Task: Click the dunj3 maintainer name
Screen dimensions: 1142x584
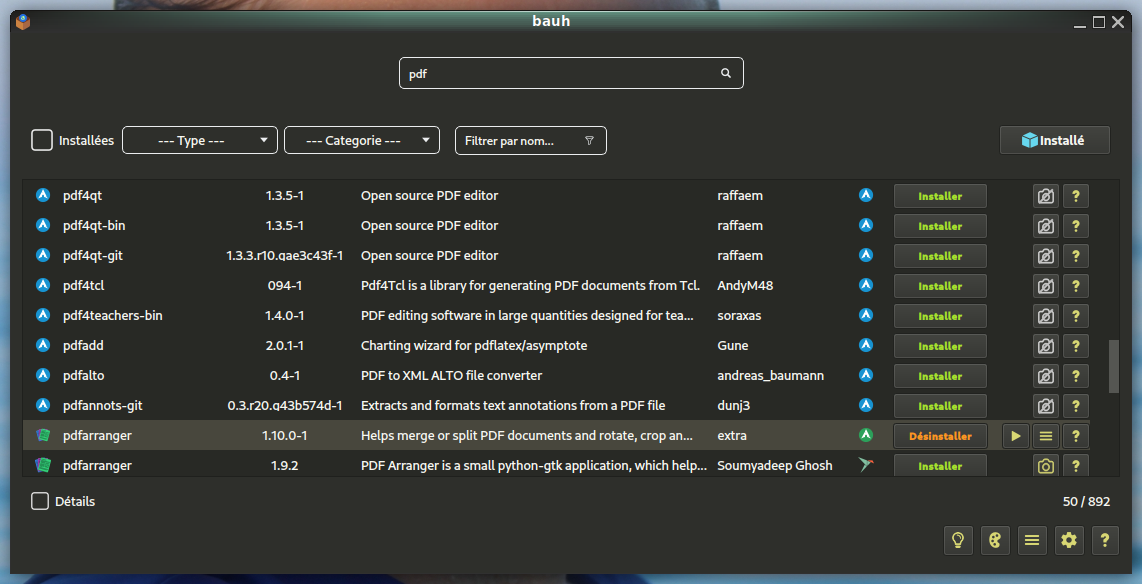Action: 733,405
